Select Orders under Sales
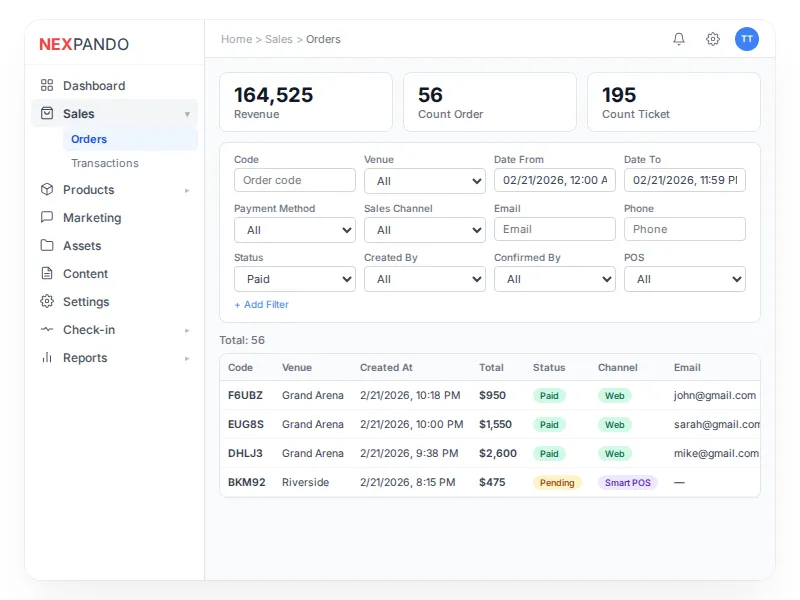 pos(130,139)
